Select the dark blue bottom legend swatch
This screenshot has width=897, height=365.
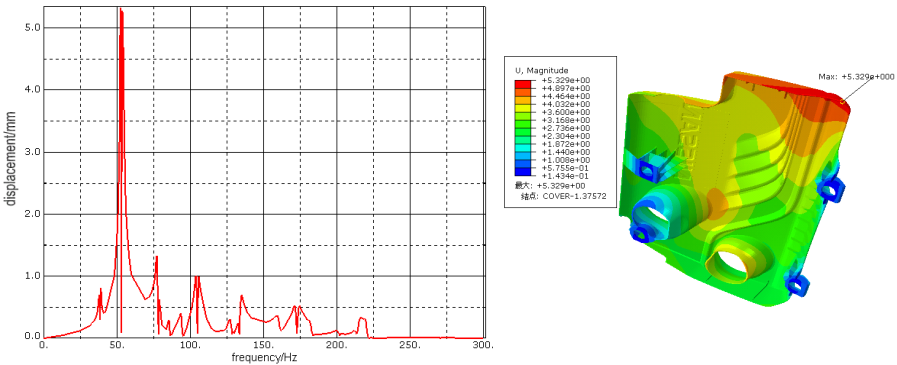522,171
